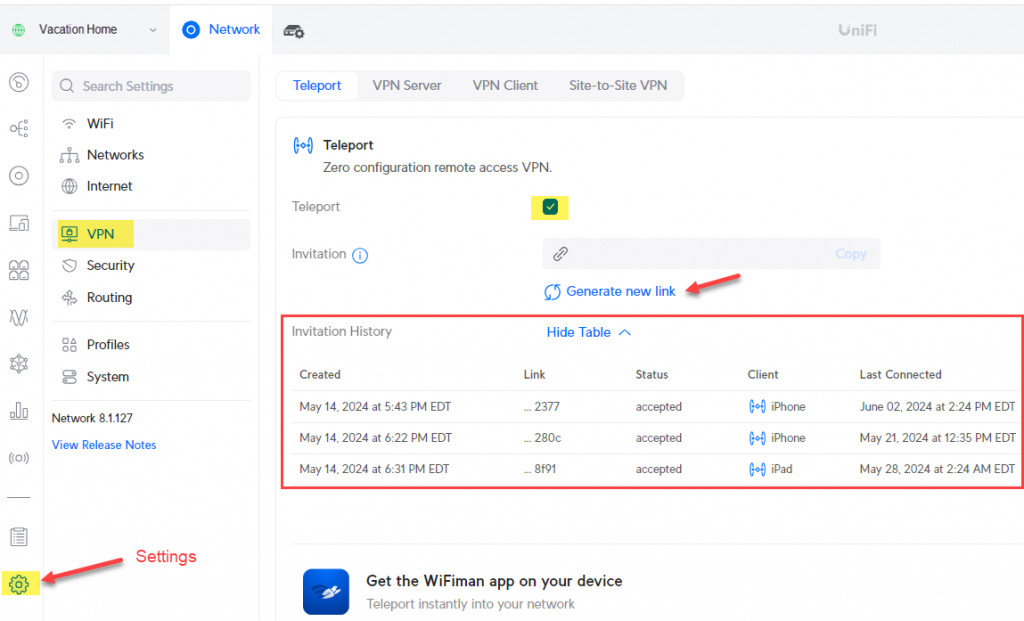Disable the Teleport checkbox
This screenshot has width=1024, height=621.
click(x=550, y=207)
